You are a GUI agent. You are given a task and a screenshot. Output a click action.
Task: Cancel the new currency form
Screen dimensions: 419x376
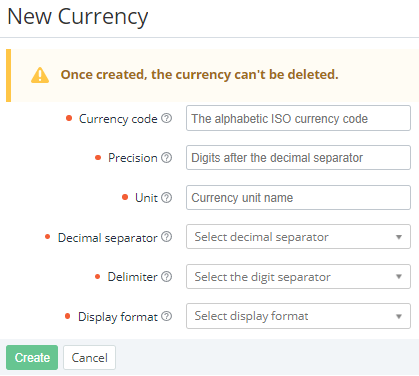[x=89, y=357]
